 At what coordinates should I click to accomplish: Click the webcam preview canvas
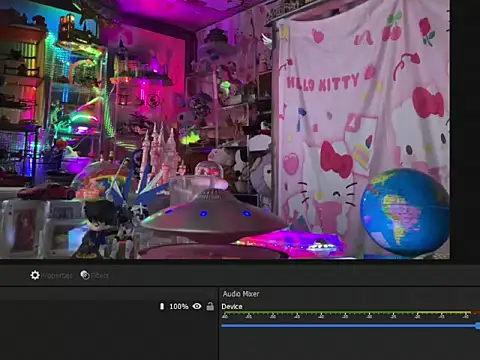225,129
